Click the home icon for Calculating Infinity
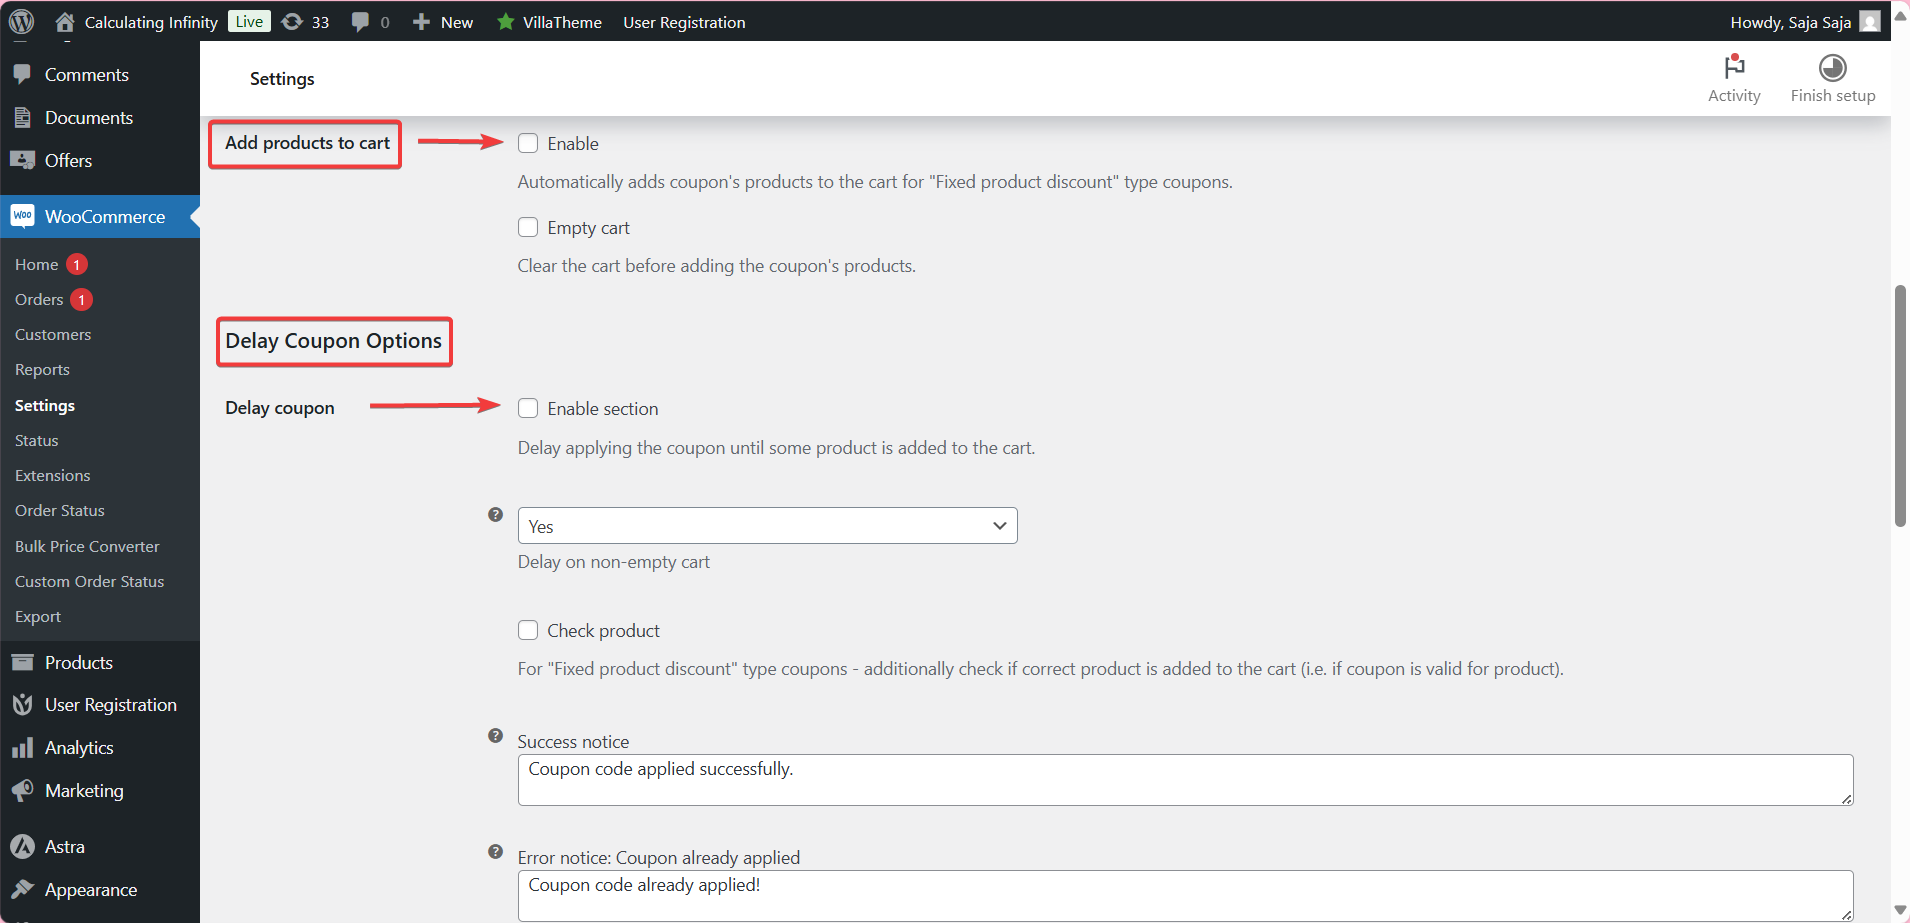1910x923 pixels. [65, 22]
